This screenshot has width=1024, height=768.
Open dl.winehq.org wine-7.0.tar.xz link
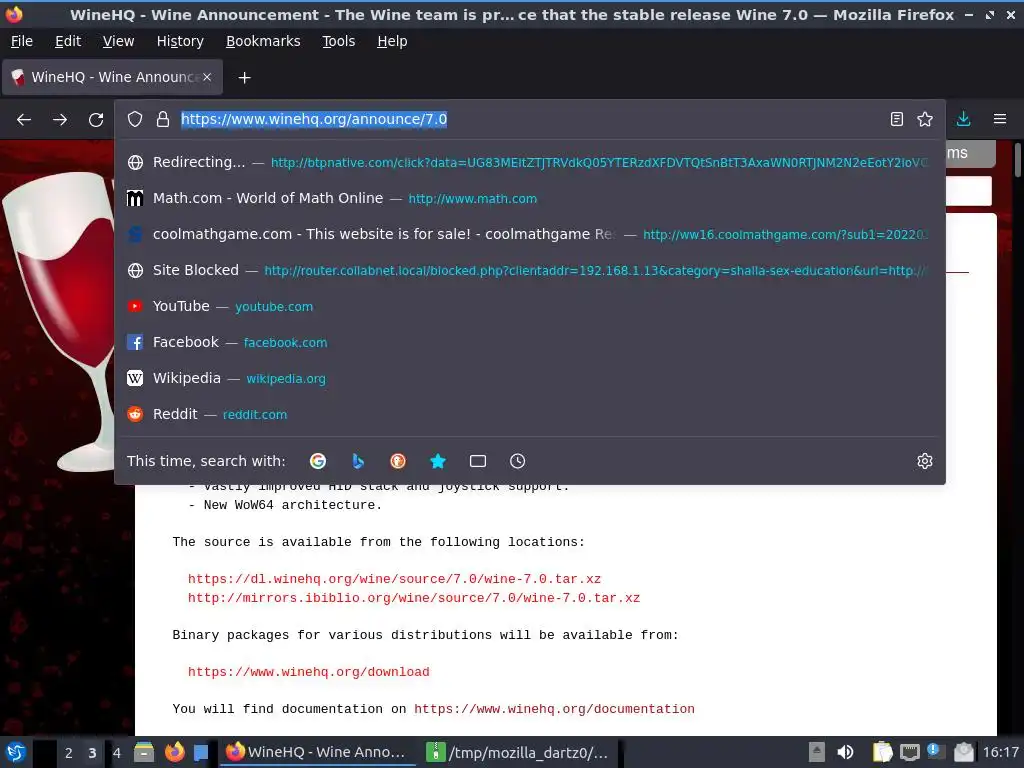394,579
